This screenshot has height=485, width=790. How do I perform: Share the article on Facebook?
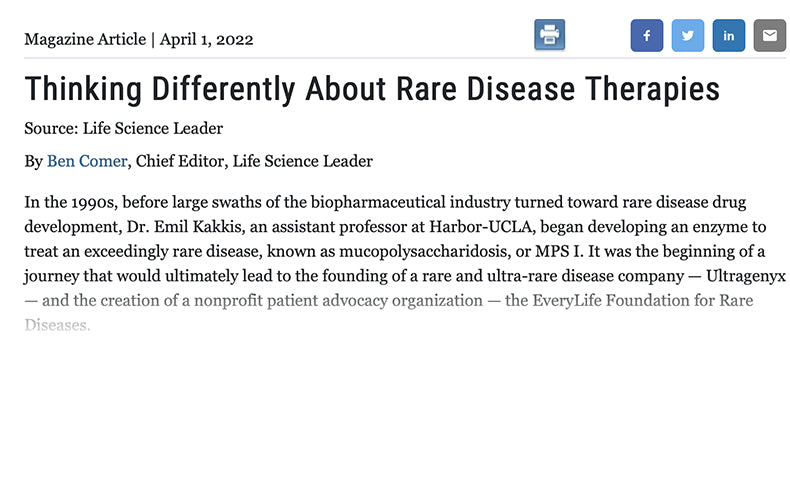[647, 35]
